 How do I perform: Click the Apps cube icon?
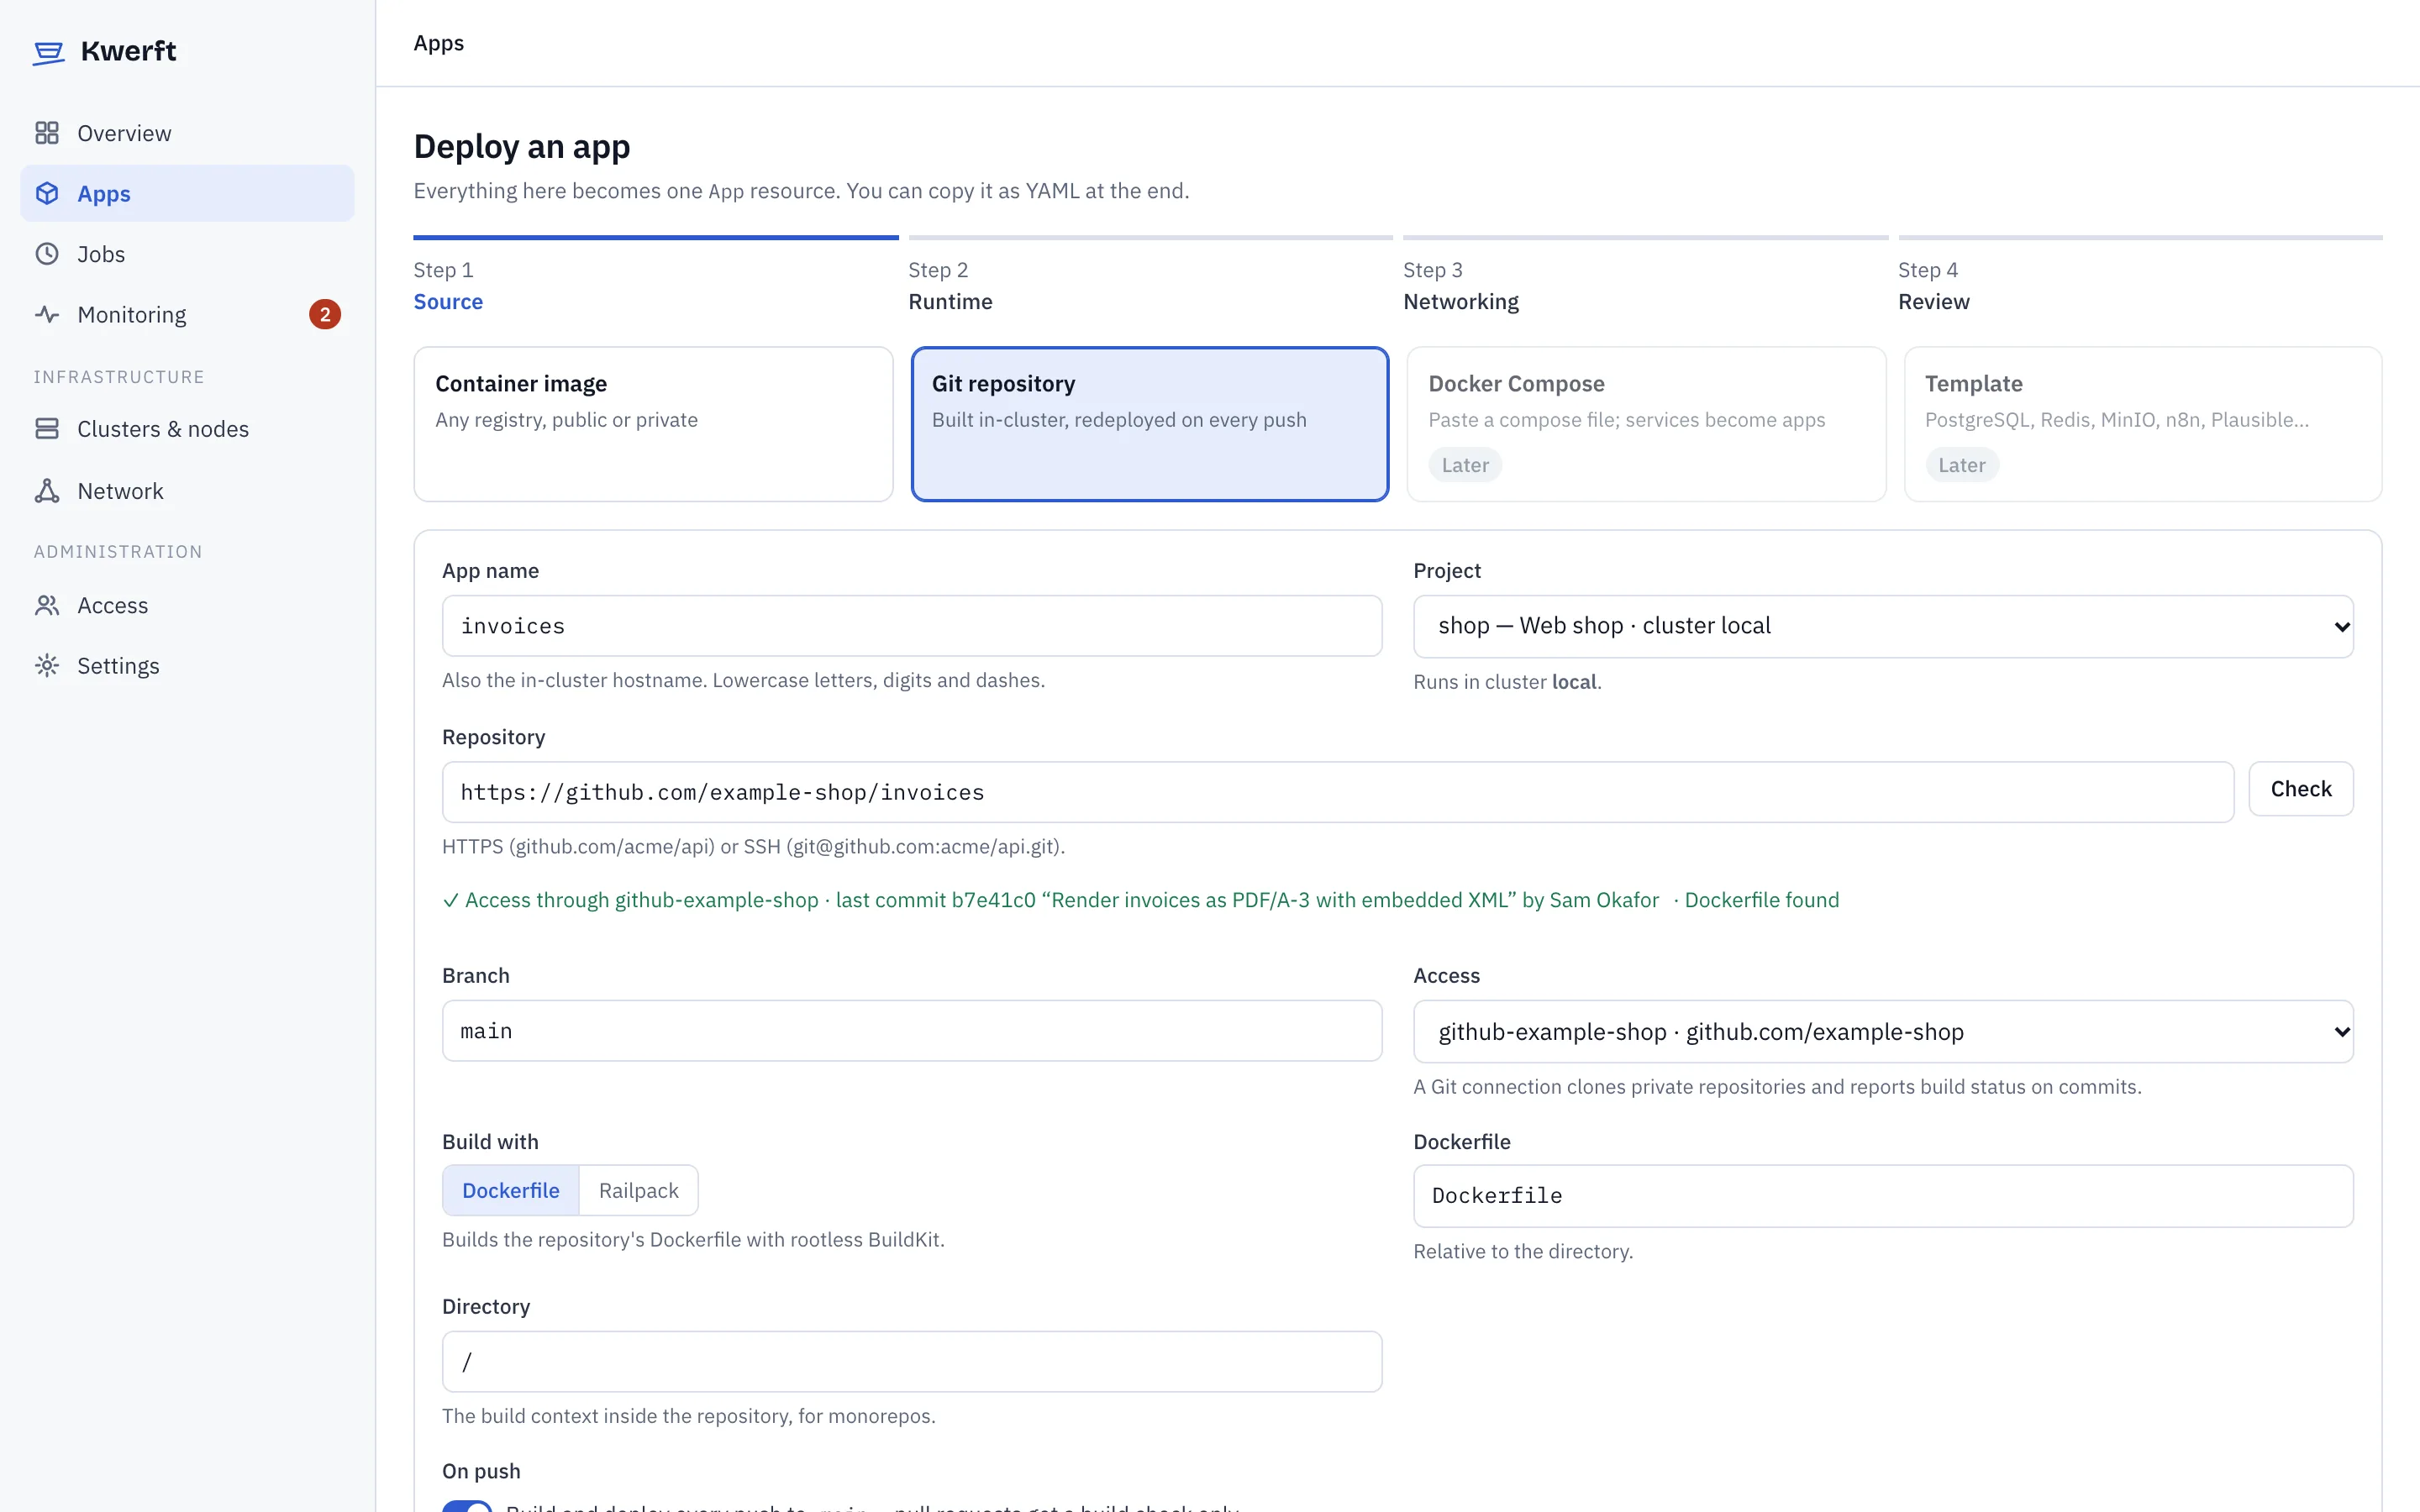[x=47, y=193]
